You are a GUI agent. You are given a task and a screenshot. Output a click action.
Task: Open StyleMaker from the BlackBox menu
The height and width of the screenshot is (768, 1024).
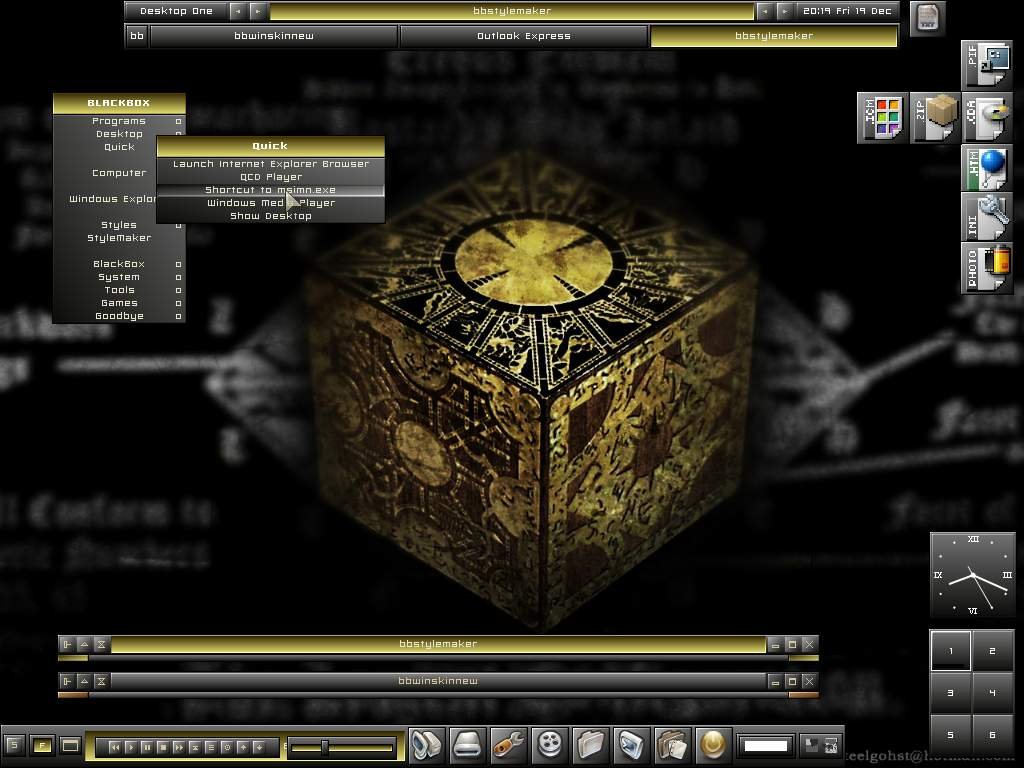tap(119, 238)
